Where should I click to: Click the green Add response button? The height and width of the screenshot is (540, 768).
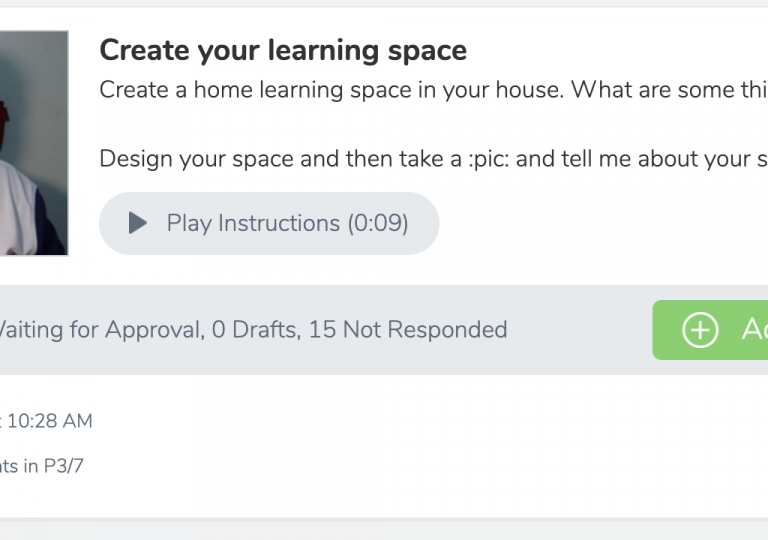point(710,330)
